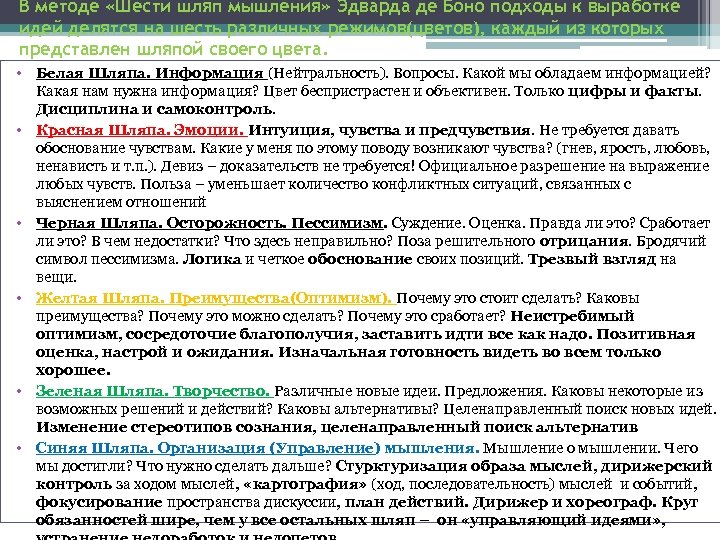Viewport: 720px width, 540px height.
Task: Click green heading 'Зеленая Шляпа. Творчество.'
Action: click(152, 391)
